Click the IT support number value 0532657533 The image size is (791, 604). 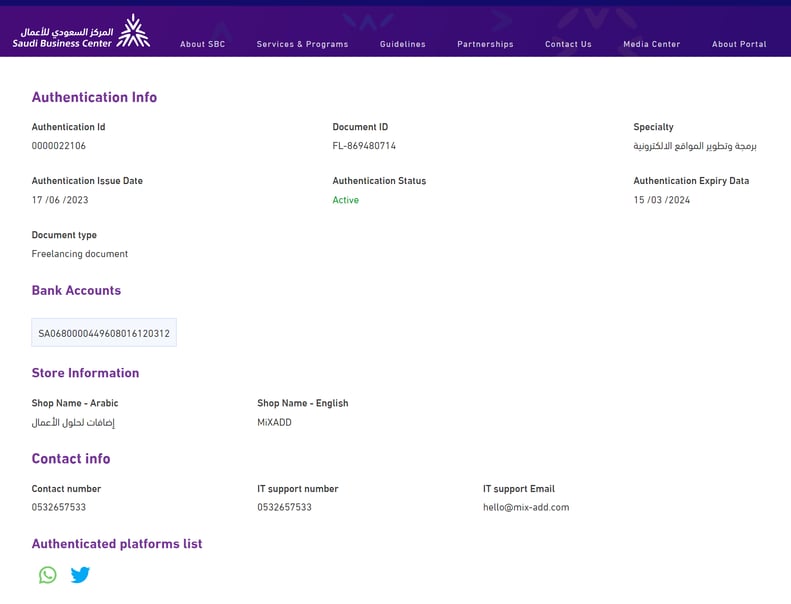285,507
